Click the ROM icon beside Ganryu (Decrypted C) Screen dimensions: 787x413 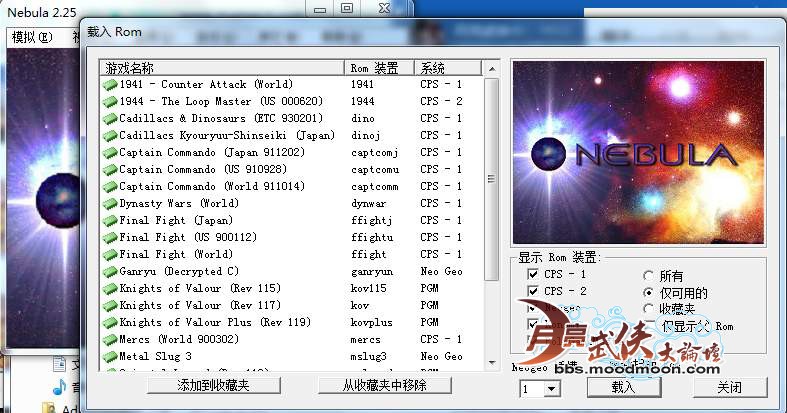tap(110, 271)
